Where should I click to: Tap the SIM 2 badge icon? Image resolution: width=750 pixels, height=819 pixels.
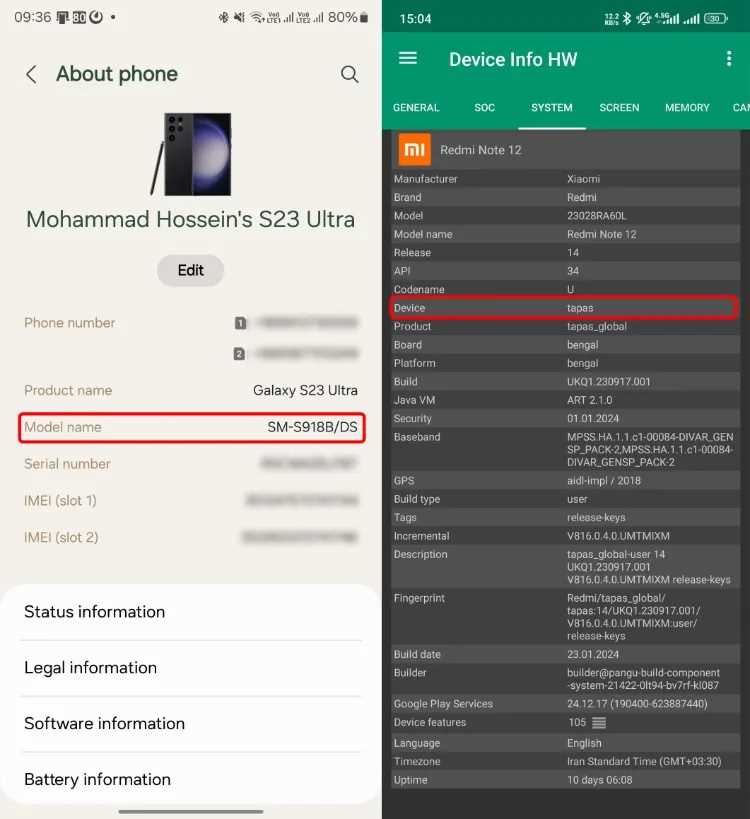point(240,353)
